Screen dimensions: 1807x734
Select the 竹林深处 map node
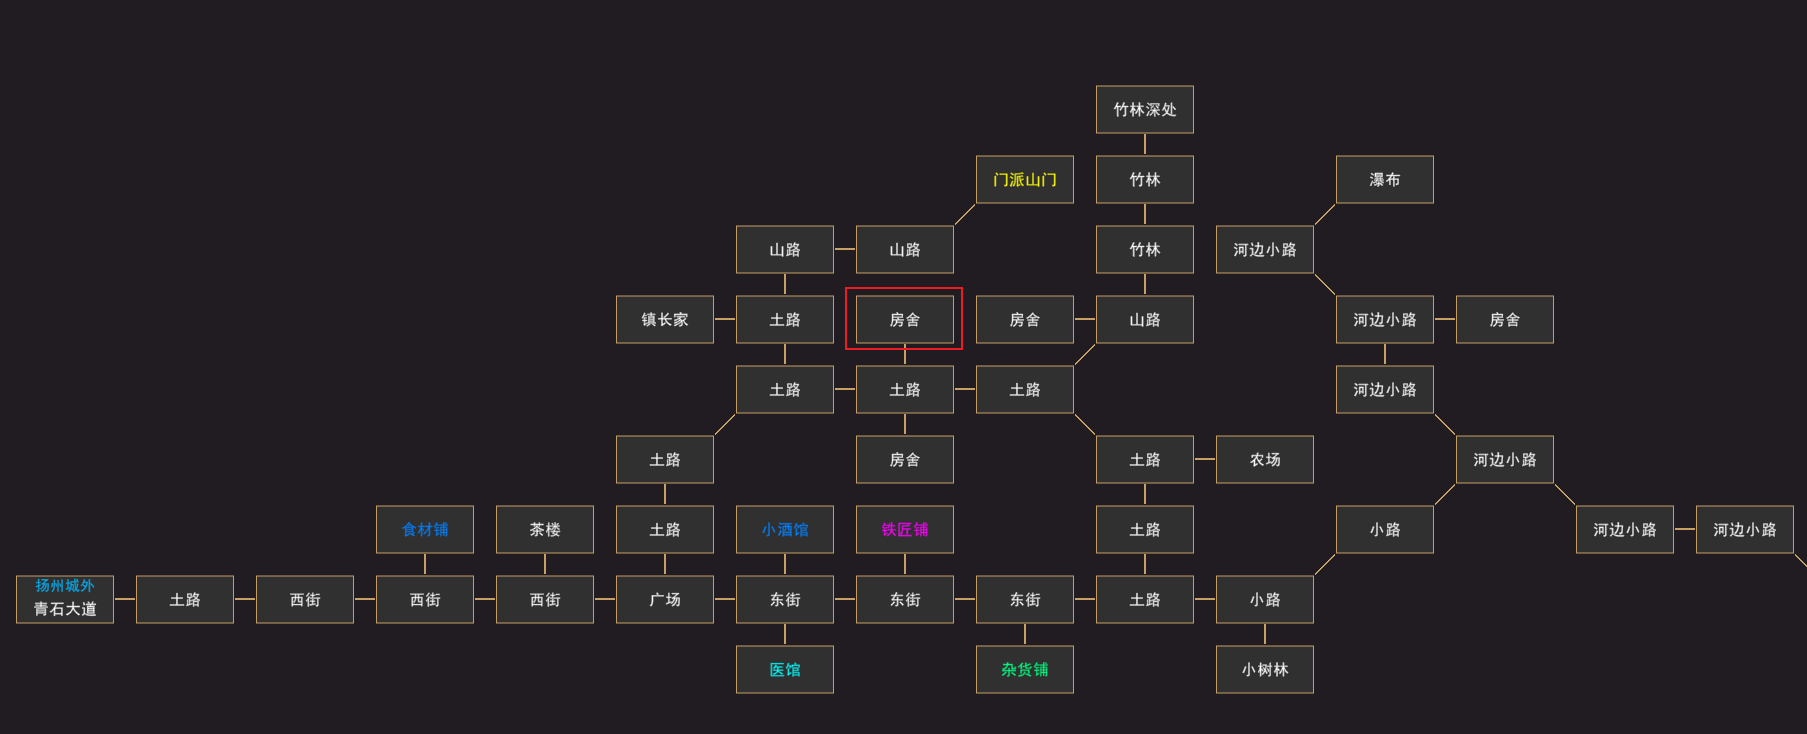point(1144,109)
